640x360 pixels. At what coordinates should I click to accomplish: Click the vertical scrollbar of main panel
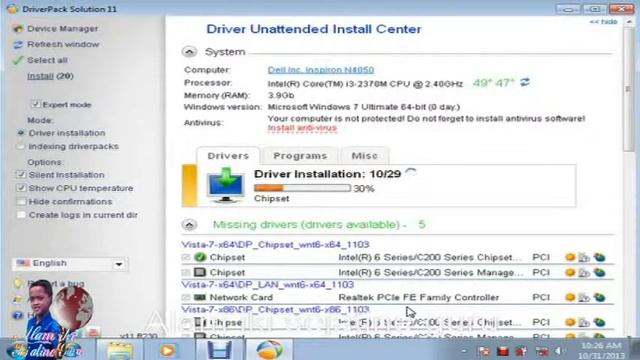(x=628, y=89)
